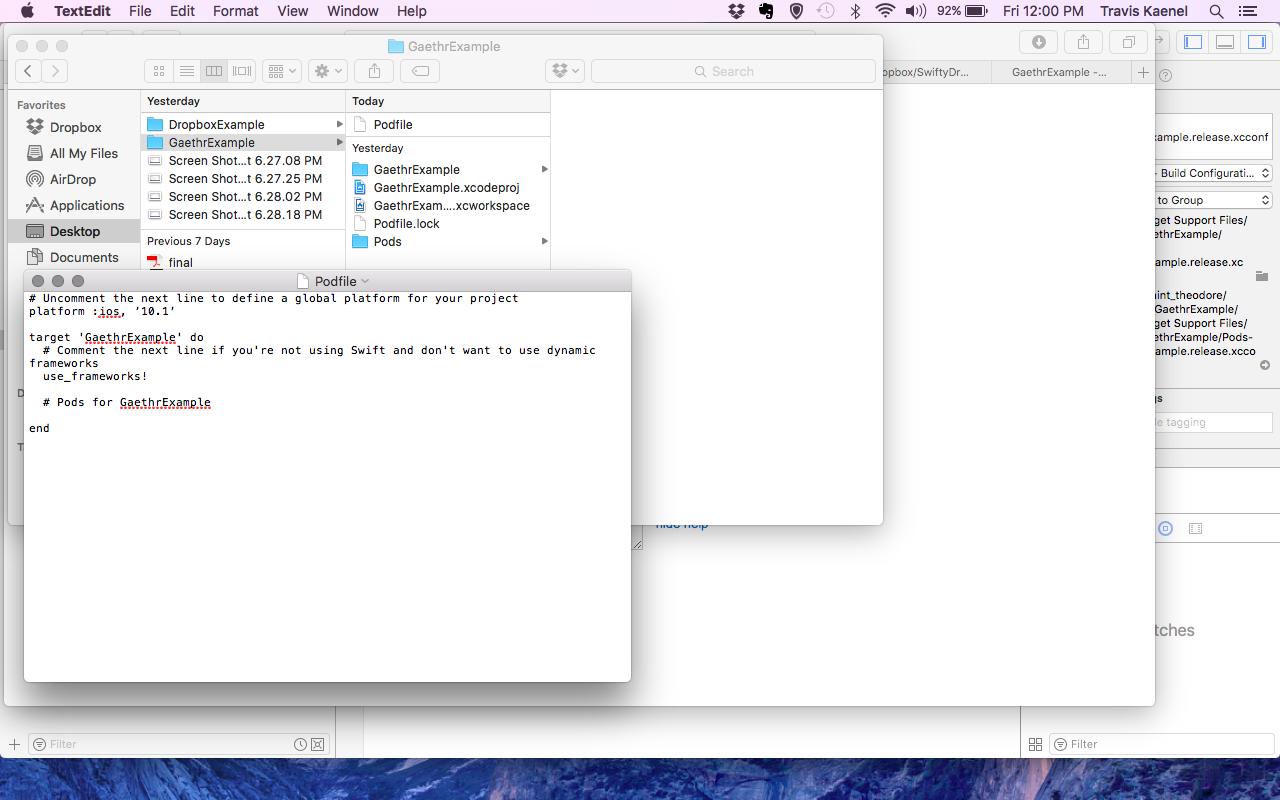Switch Finder to icon view
This screenshot has height=800, width=1280.
[x=159, y=71]
